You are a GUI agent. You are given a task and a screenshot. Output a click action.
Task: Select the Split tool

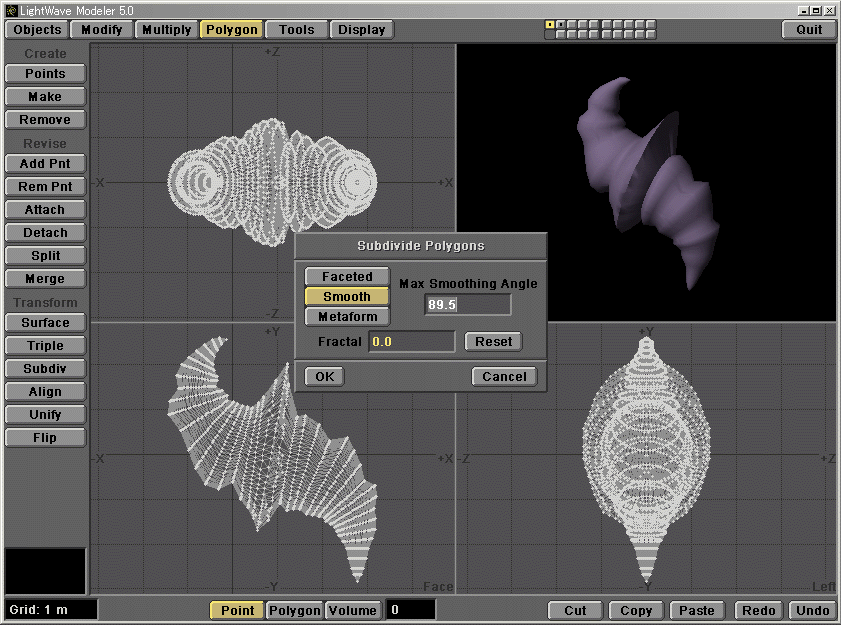coord(45,255)
